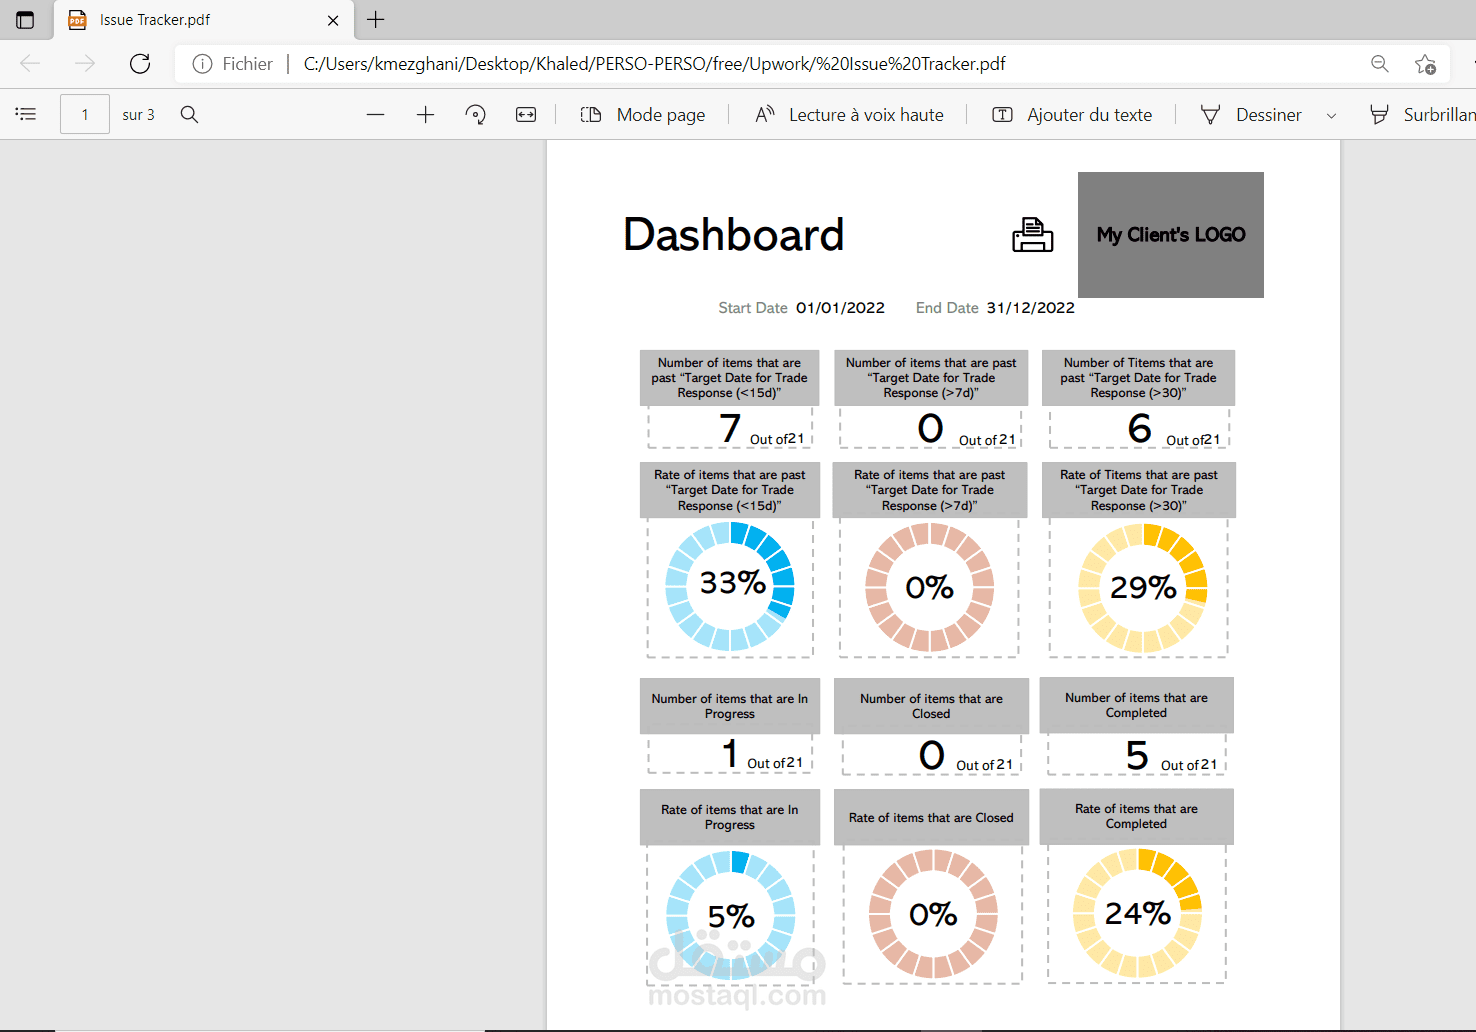Click the zoom magnifier in address bar
The image size is (1476, 1032).
(1380, 64)
